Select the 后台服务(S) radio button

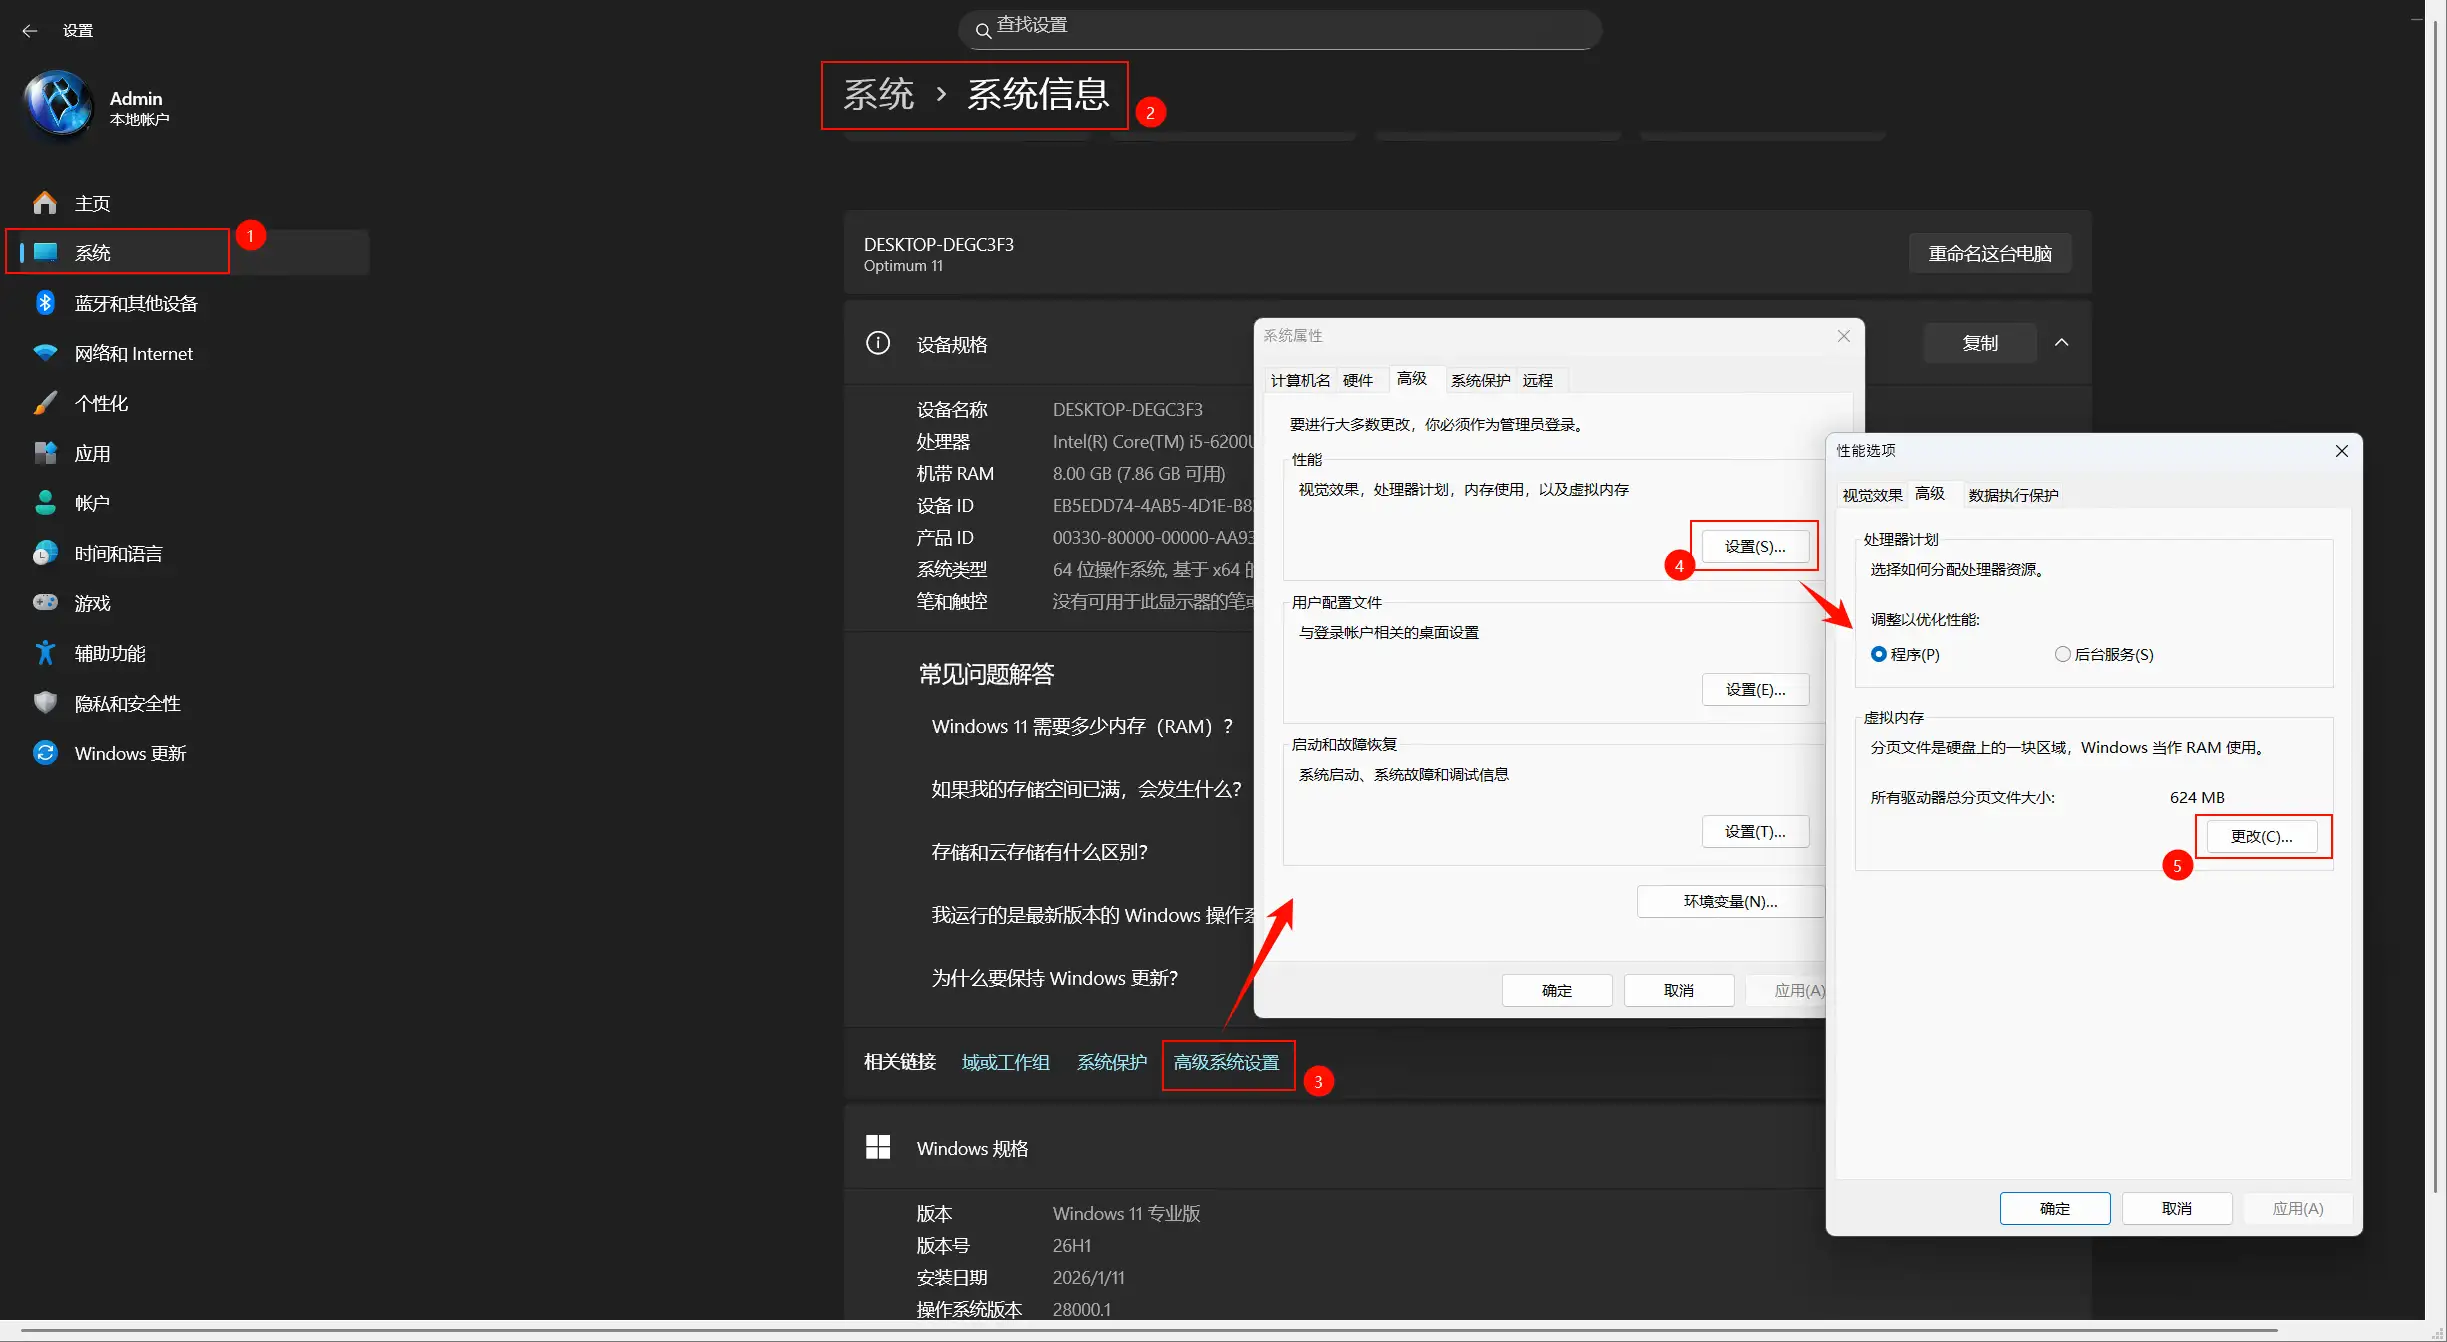(2062, 654)
